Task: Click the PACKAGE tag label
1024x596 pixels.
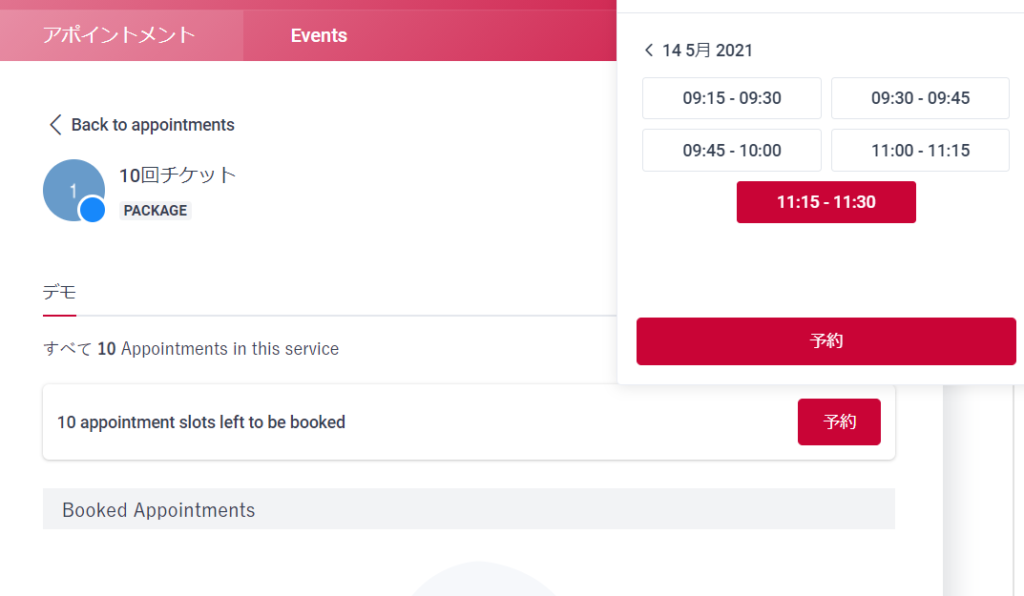Action: [155, 210]
